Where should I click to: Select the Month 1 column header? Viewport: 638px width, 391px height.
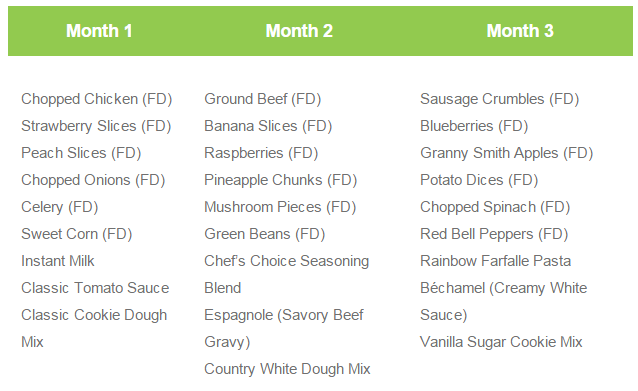click(99, 31)
